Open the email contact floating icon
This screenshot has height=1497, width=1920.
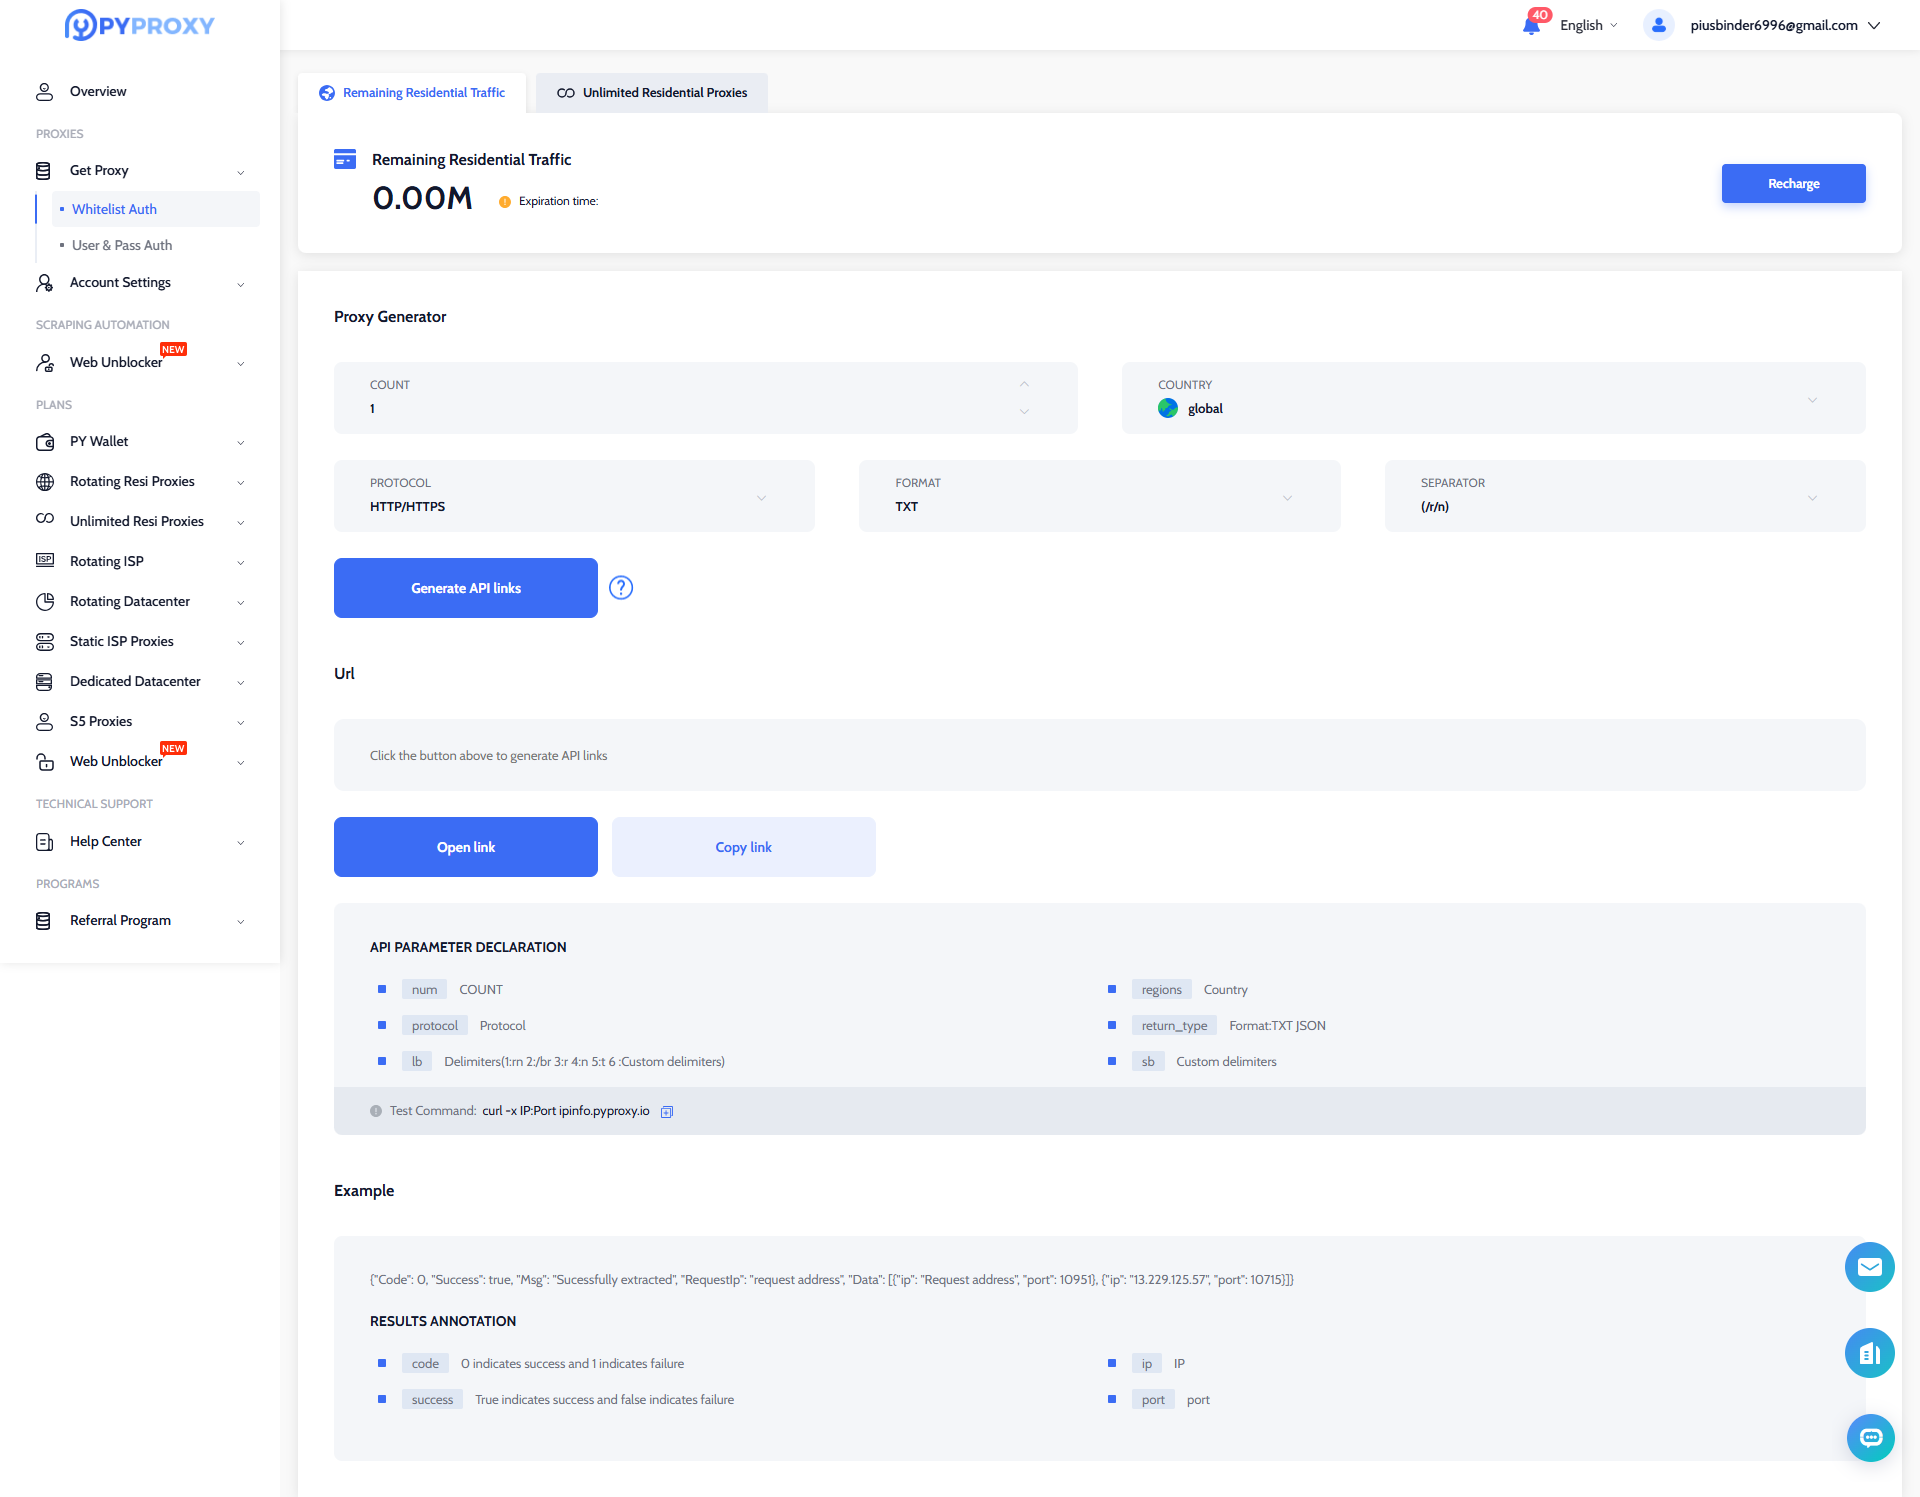coord(1869,1267)
